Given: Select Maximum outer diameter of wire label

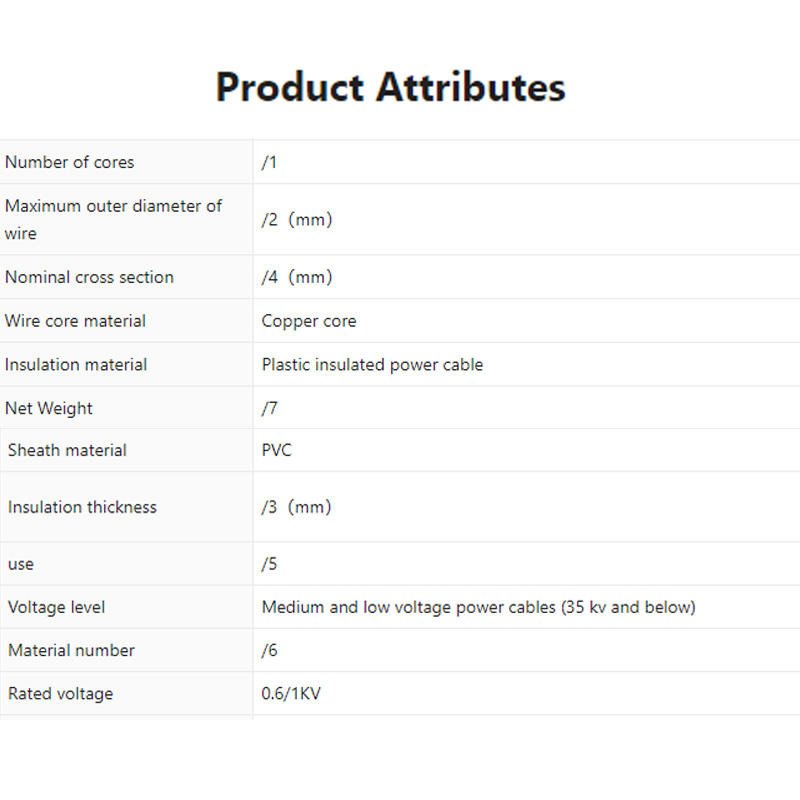Looking at the screenshot, I should pos(113,219).
